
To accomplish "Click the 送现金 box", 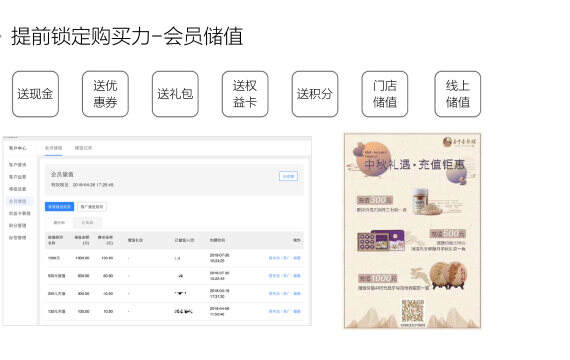I will click(x=35, y=94).
